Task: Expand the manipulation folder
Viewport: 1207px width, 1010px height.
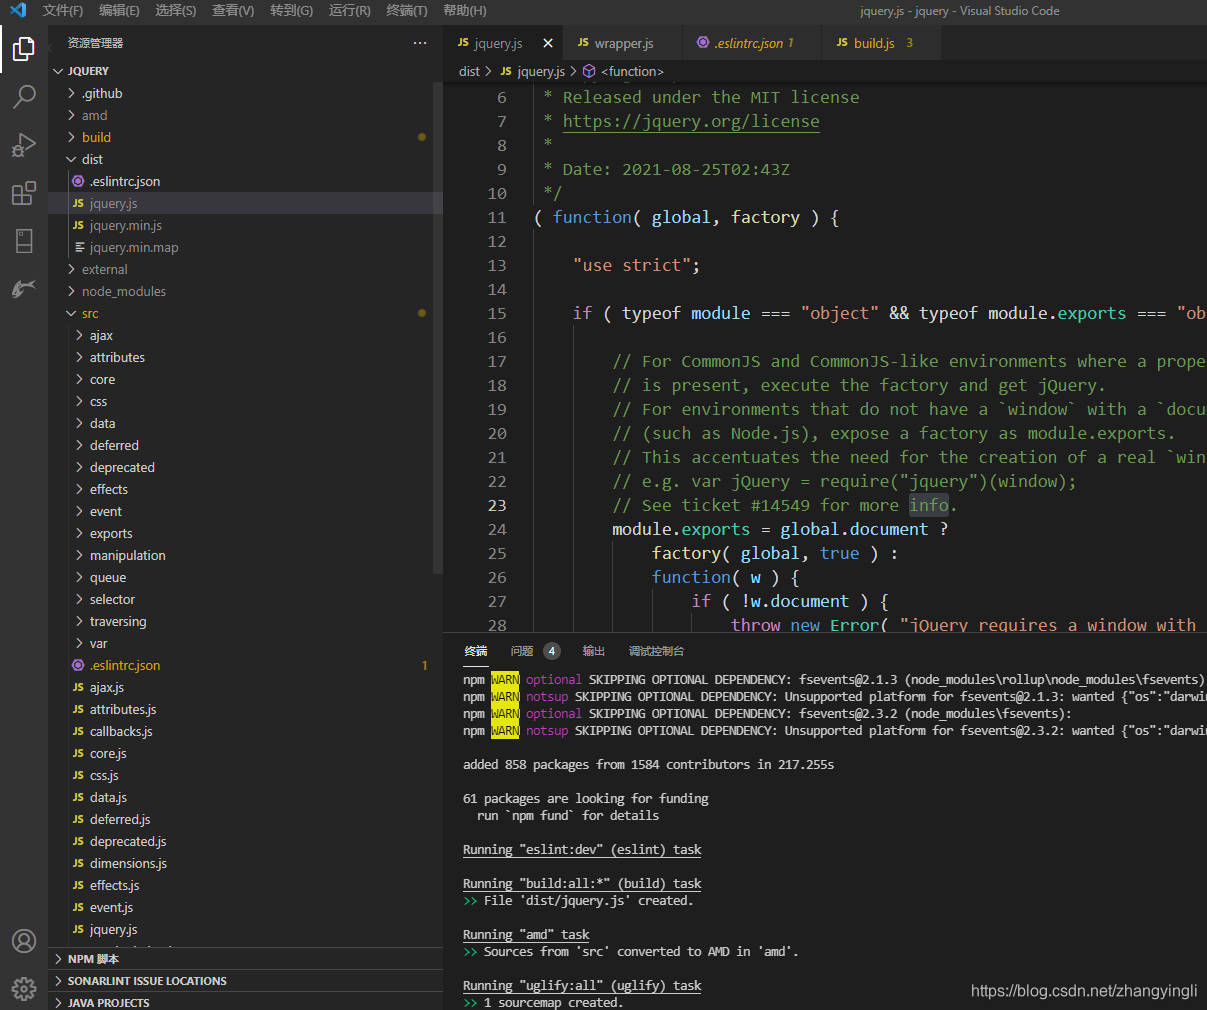Action: (240, 555)
